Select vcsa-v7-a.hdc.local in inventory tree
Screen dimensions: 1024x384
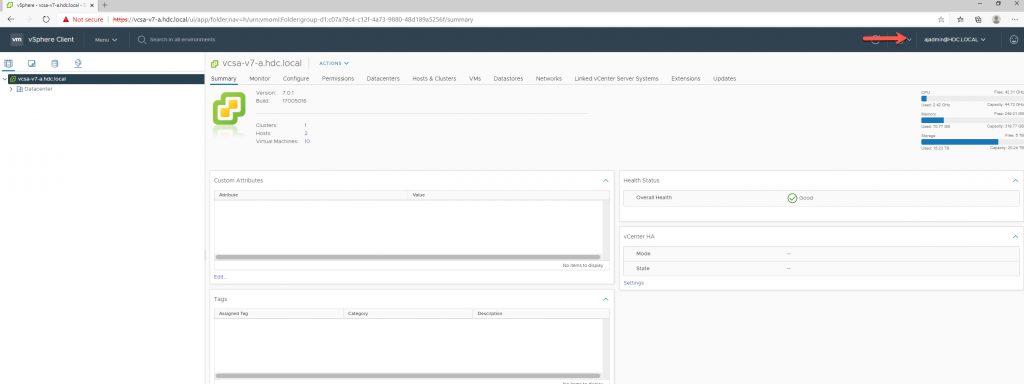(x=42, y=79)
